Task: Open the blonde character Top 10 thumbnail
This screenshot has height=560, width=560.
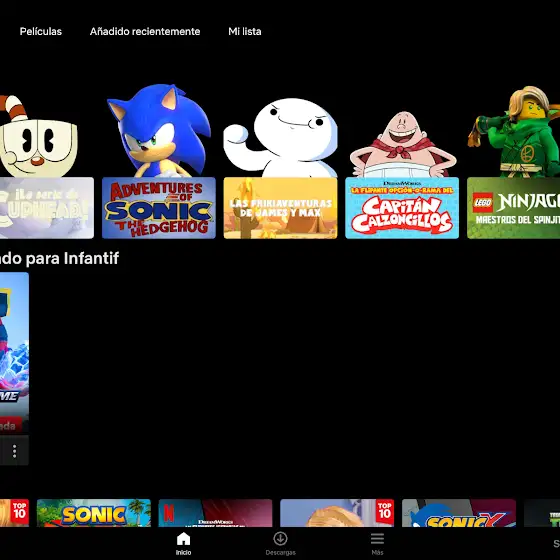Action: click(x=337, y=513)
